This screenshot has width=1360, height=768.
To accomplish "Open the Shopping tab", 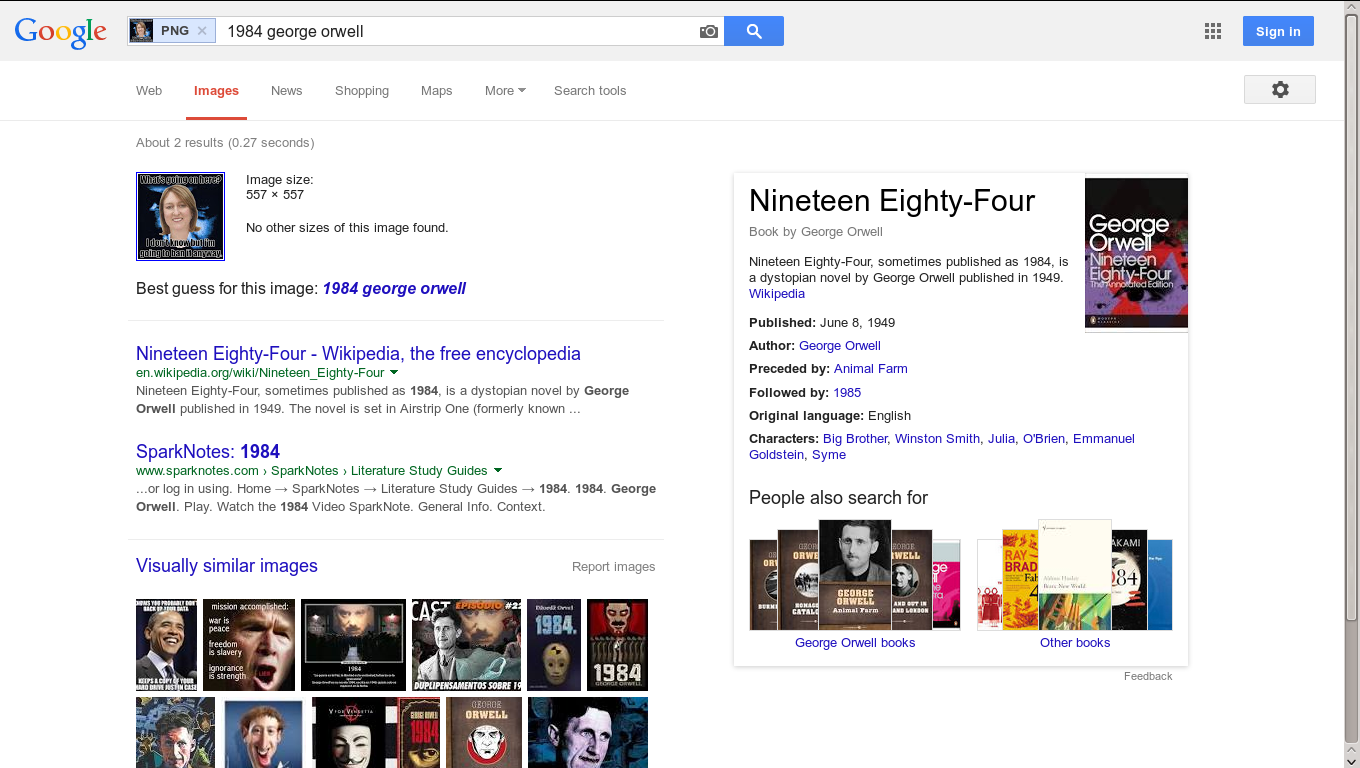I will pos(362,90).
